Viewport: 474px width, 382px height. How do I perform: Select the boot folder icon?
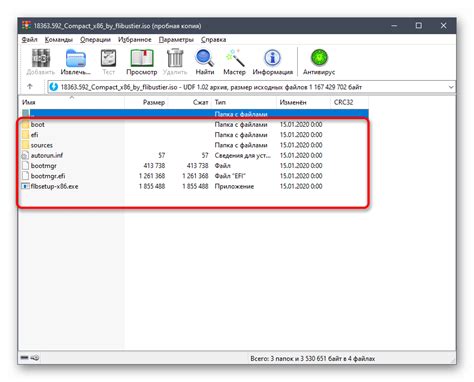pos(25,125)
